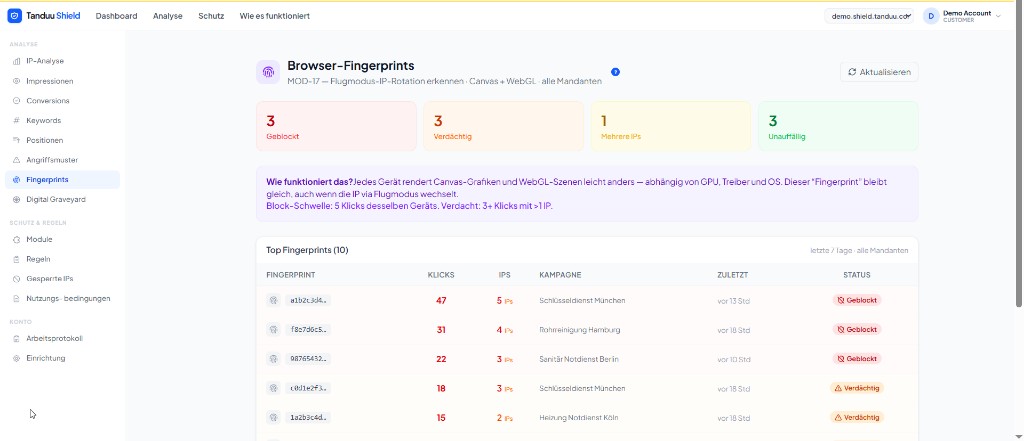The width and height of the screenshot is (1024, 441).
Task: Click the Gesperrte IPs blocked icon
Action: [x=16, y=279]
